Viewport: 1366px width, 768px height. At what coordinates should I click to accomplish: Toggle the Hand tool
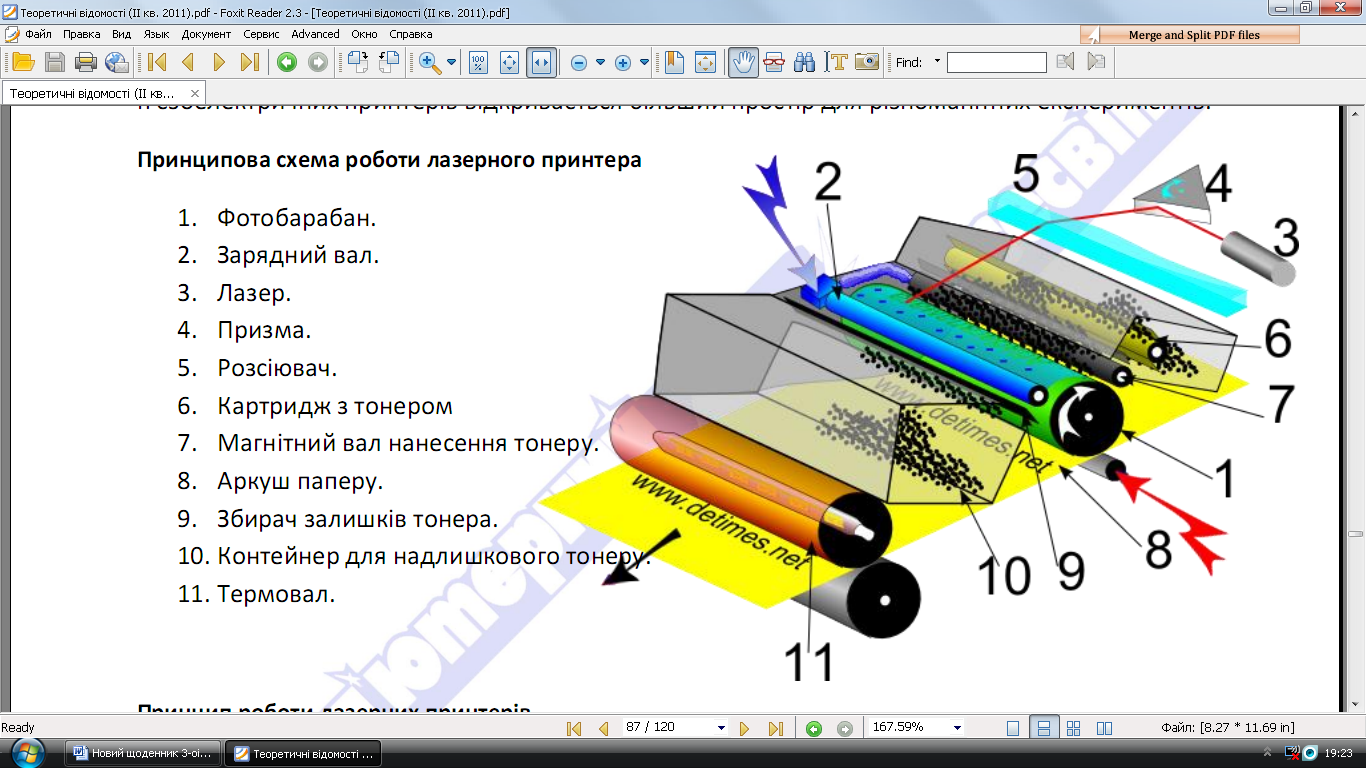pos(742,62)
